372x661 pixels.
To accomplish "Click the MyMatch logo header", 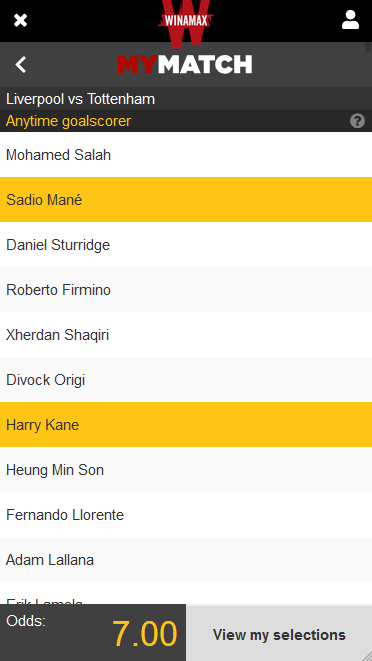I will click(x=185, y=64).
